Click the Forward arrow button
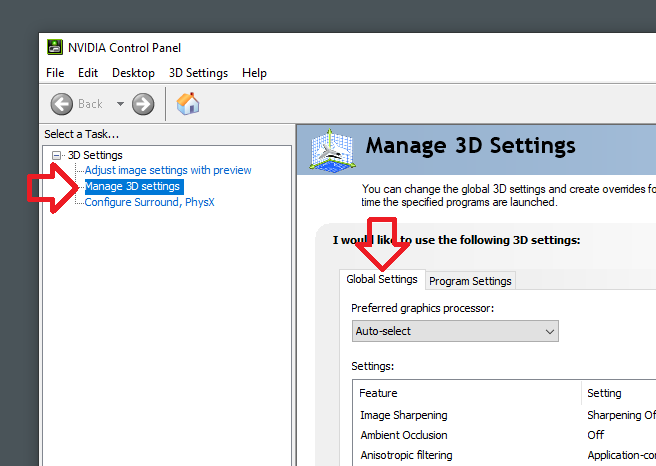656x466 pixels. point(143,104)
